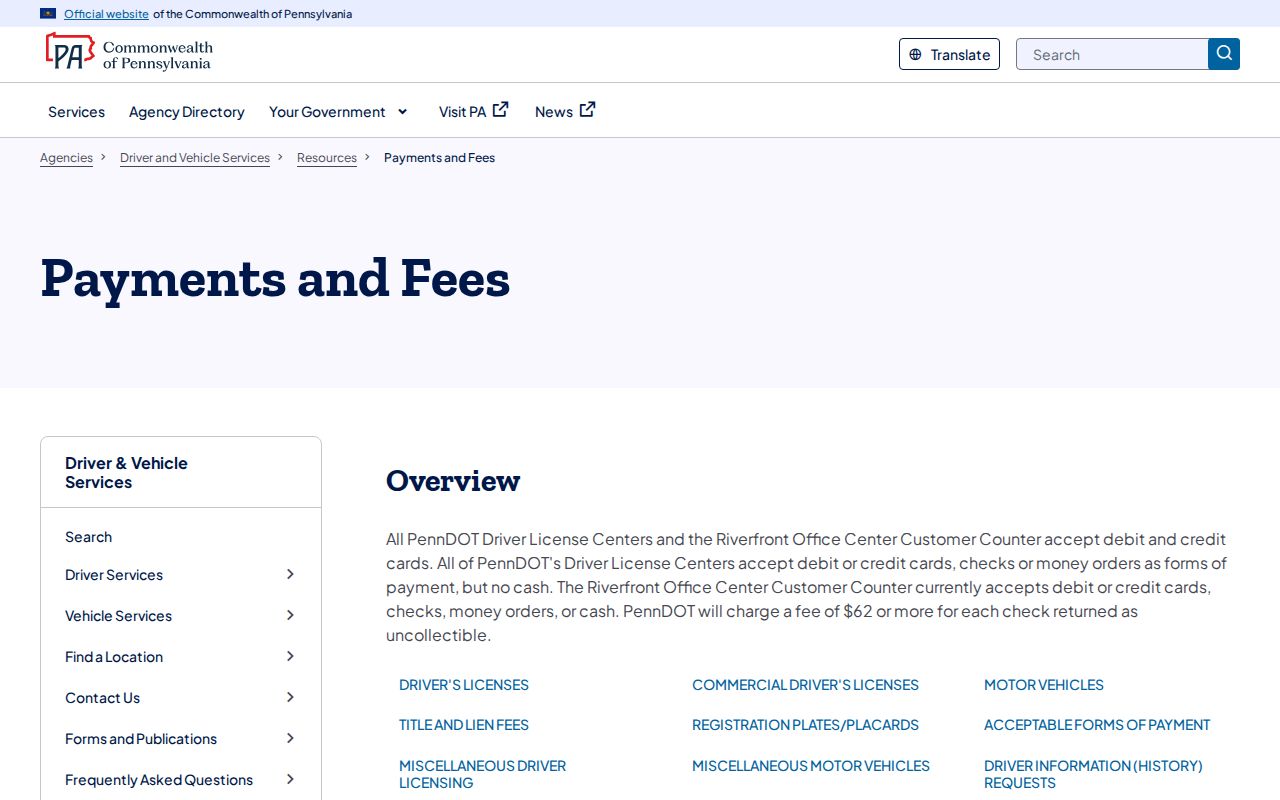The width and height of the screenshot is (1280, 800).
Task: Expand Forms and Publications sidebar chevron
Action: [x=290, y=738]
